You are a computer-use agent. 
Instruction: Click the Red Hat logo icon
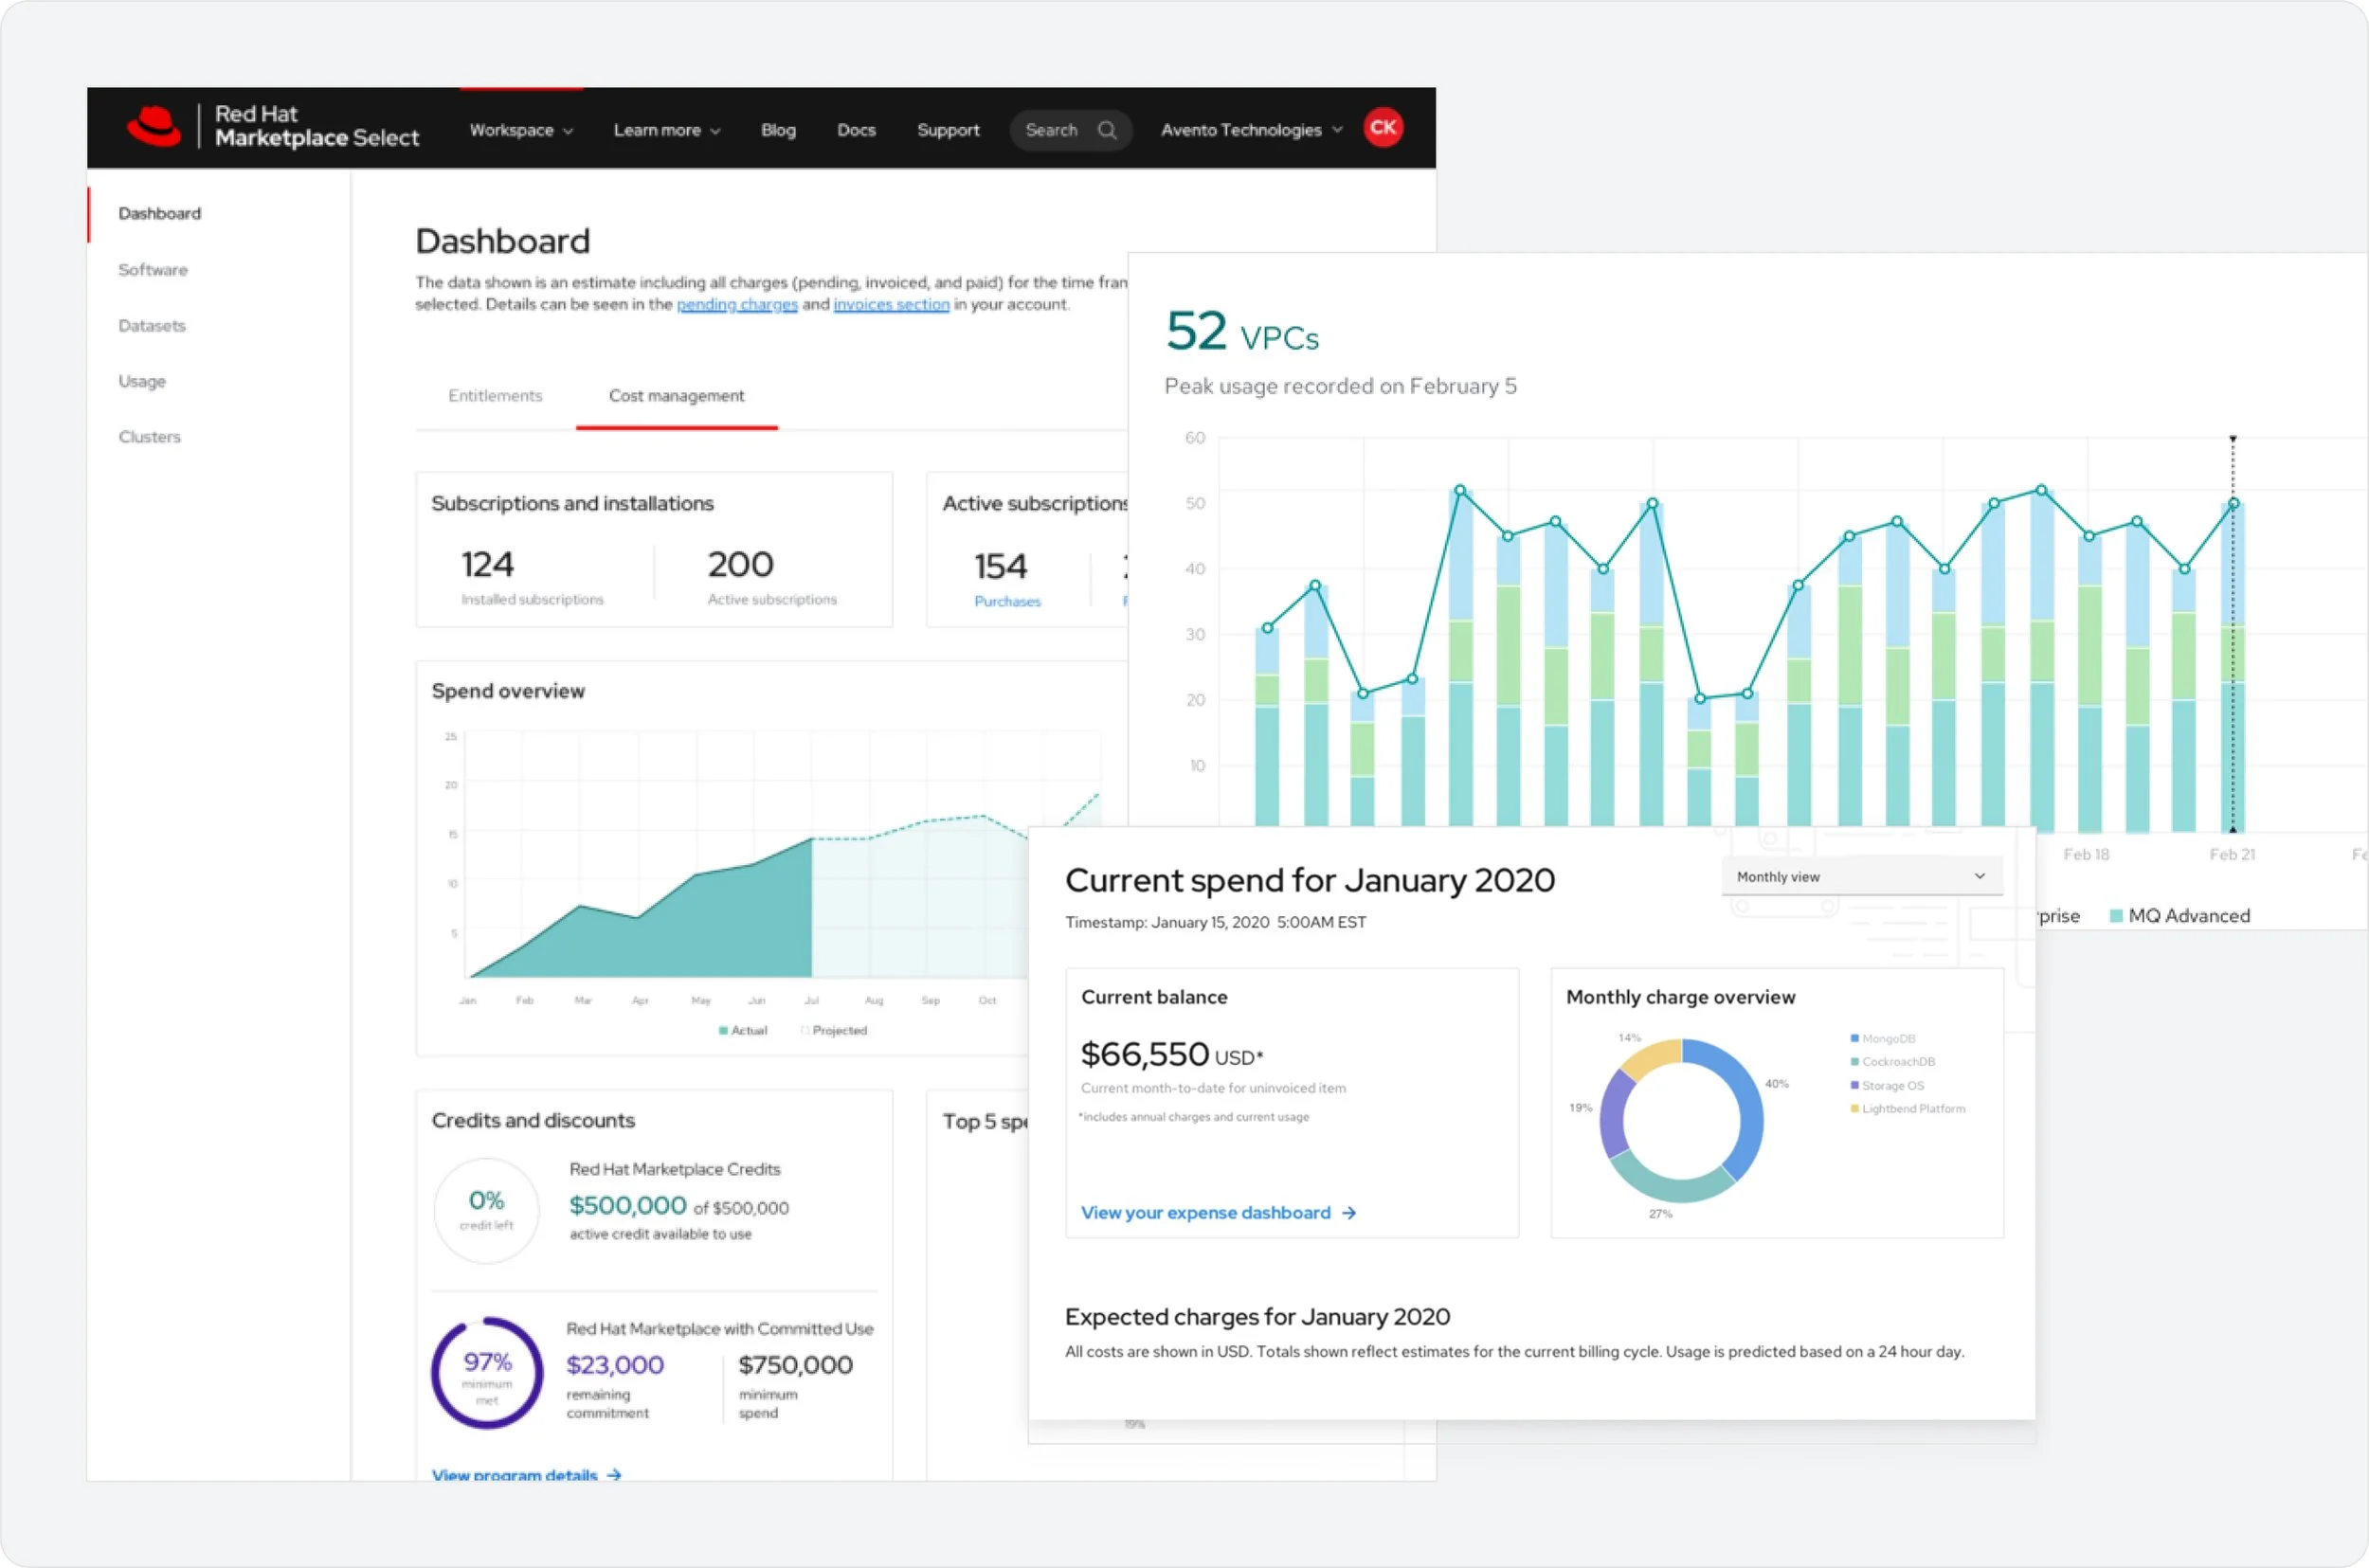pos(154,127)
